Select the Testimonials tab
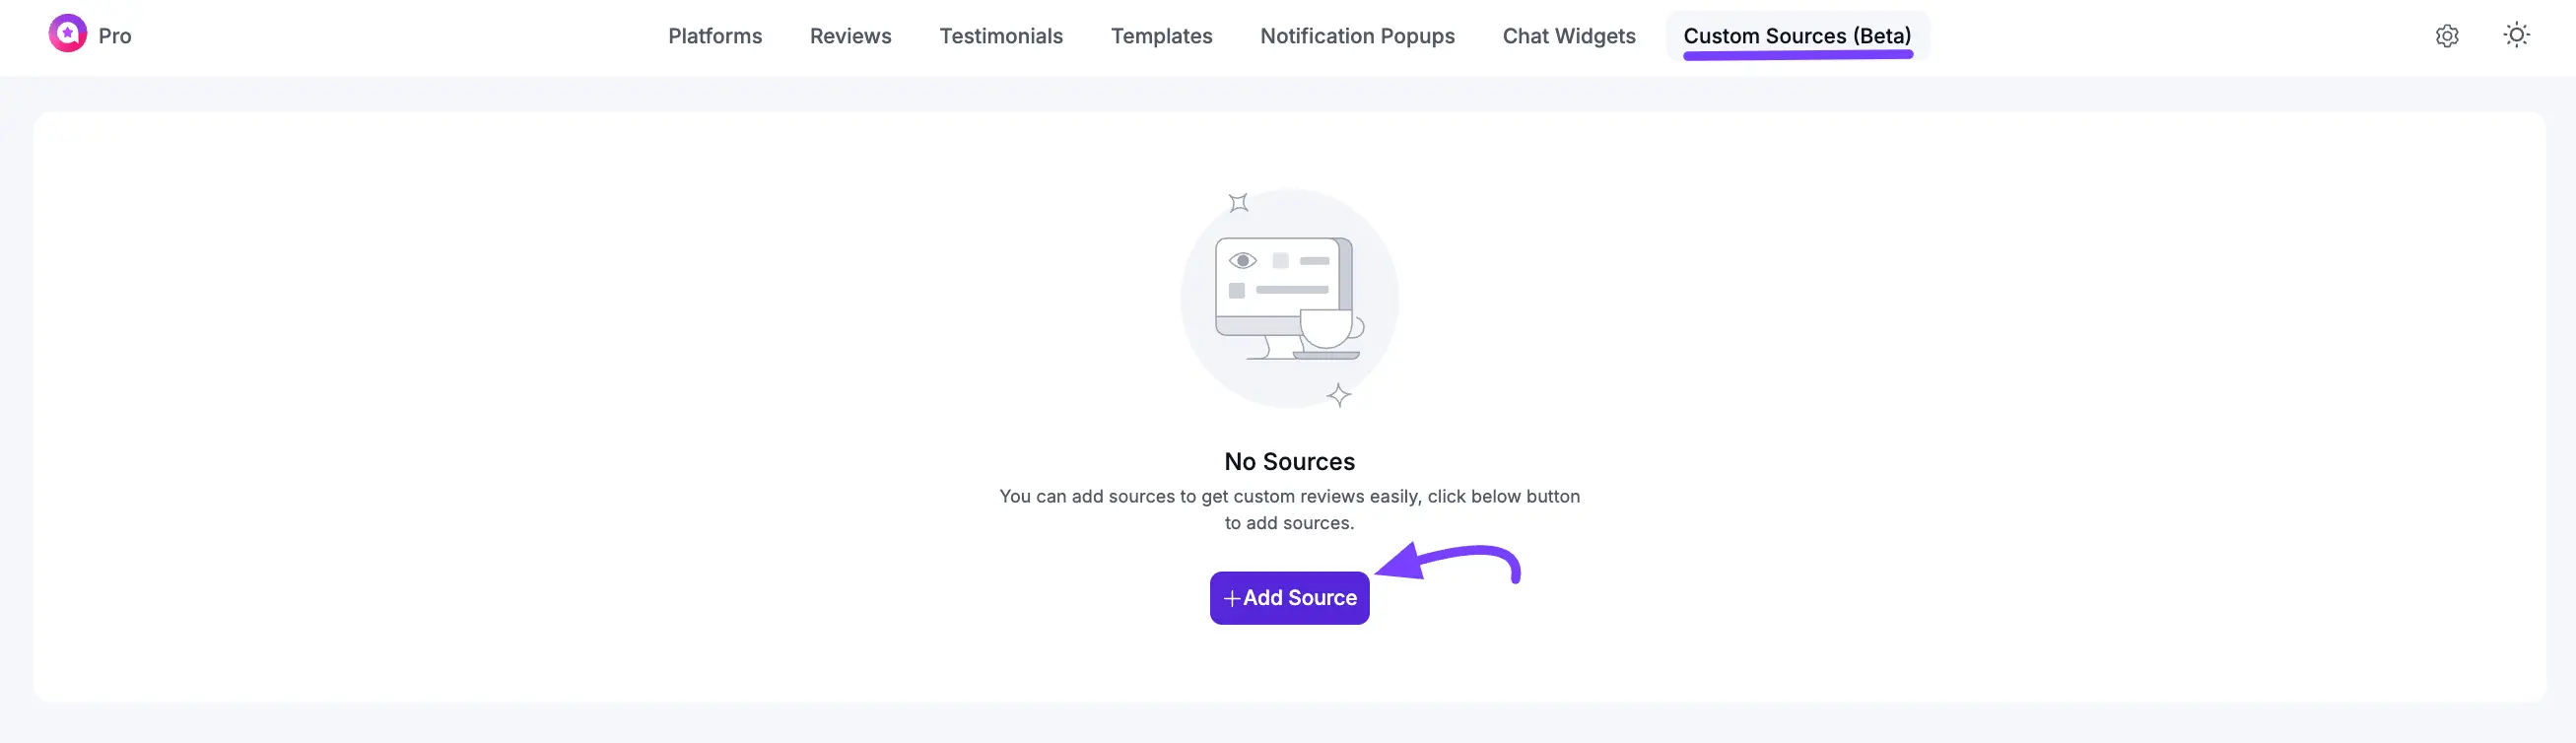This screenshot has width=2576, height=743. click(1001, 35)
